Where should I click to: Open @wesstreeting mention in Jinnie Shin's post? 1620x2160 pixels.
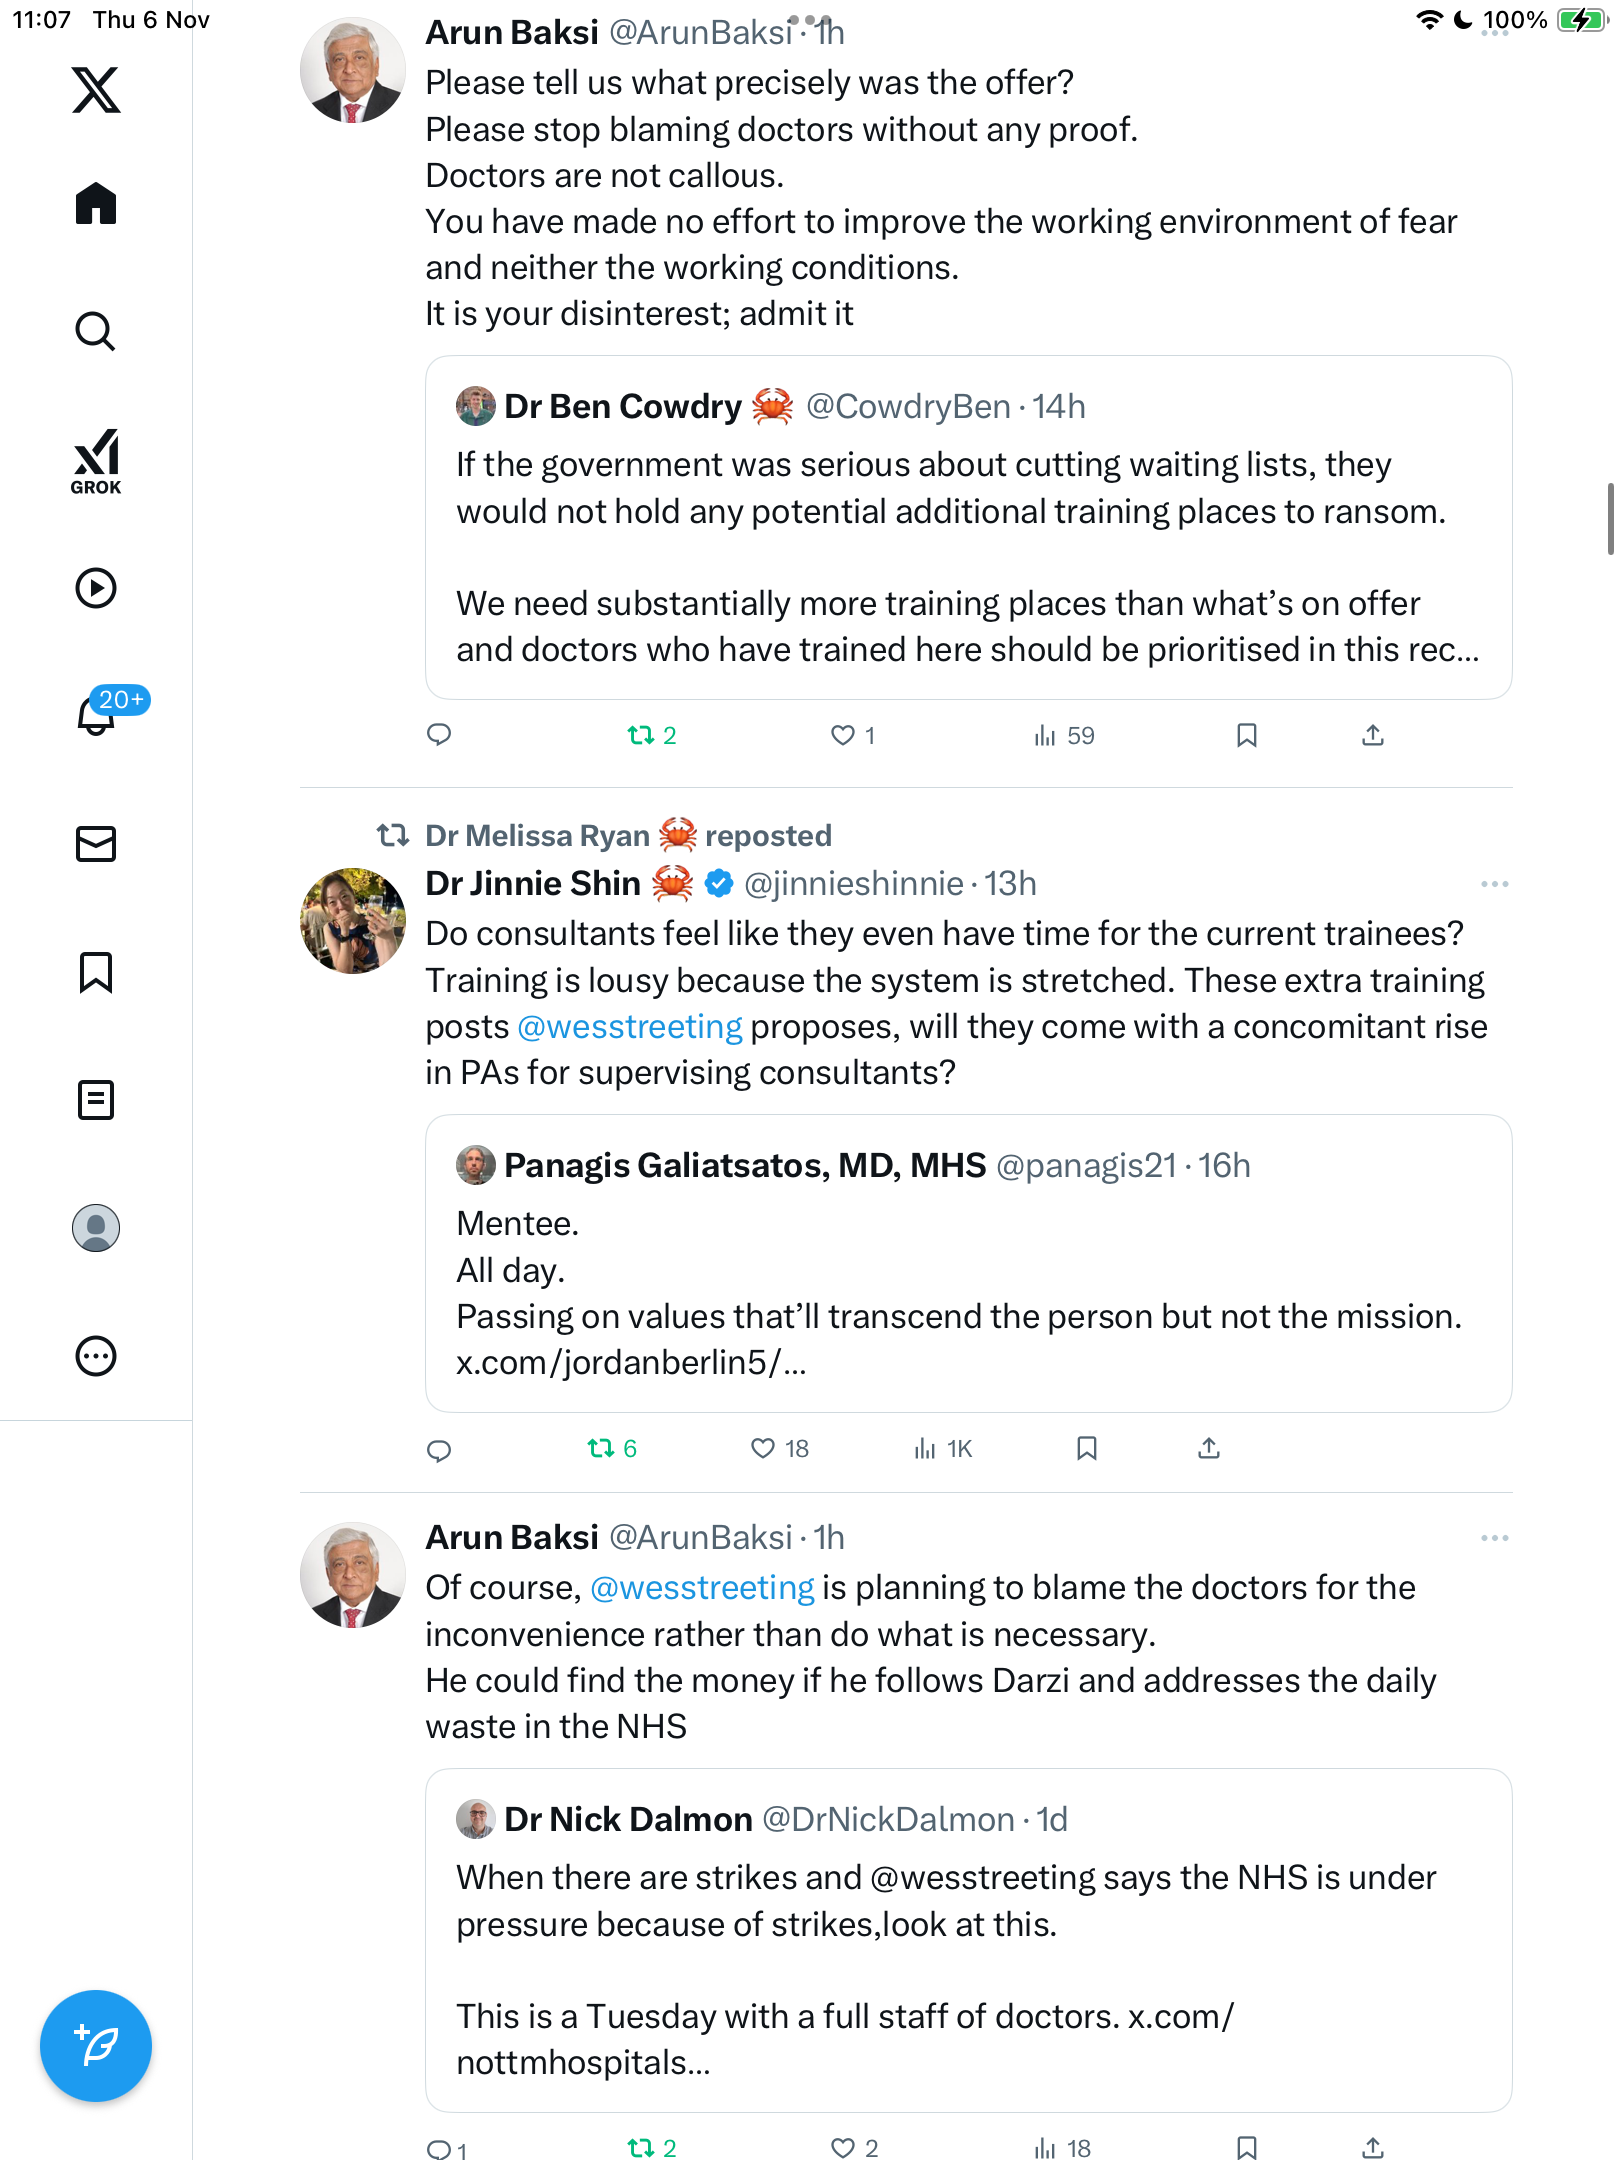pyautogui.click(x=630, y=1027)
